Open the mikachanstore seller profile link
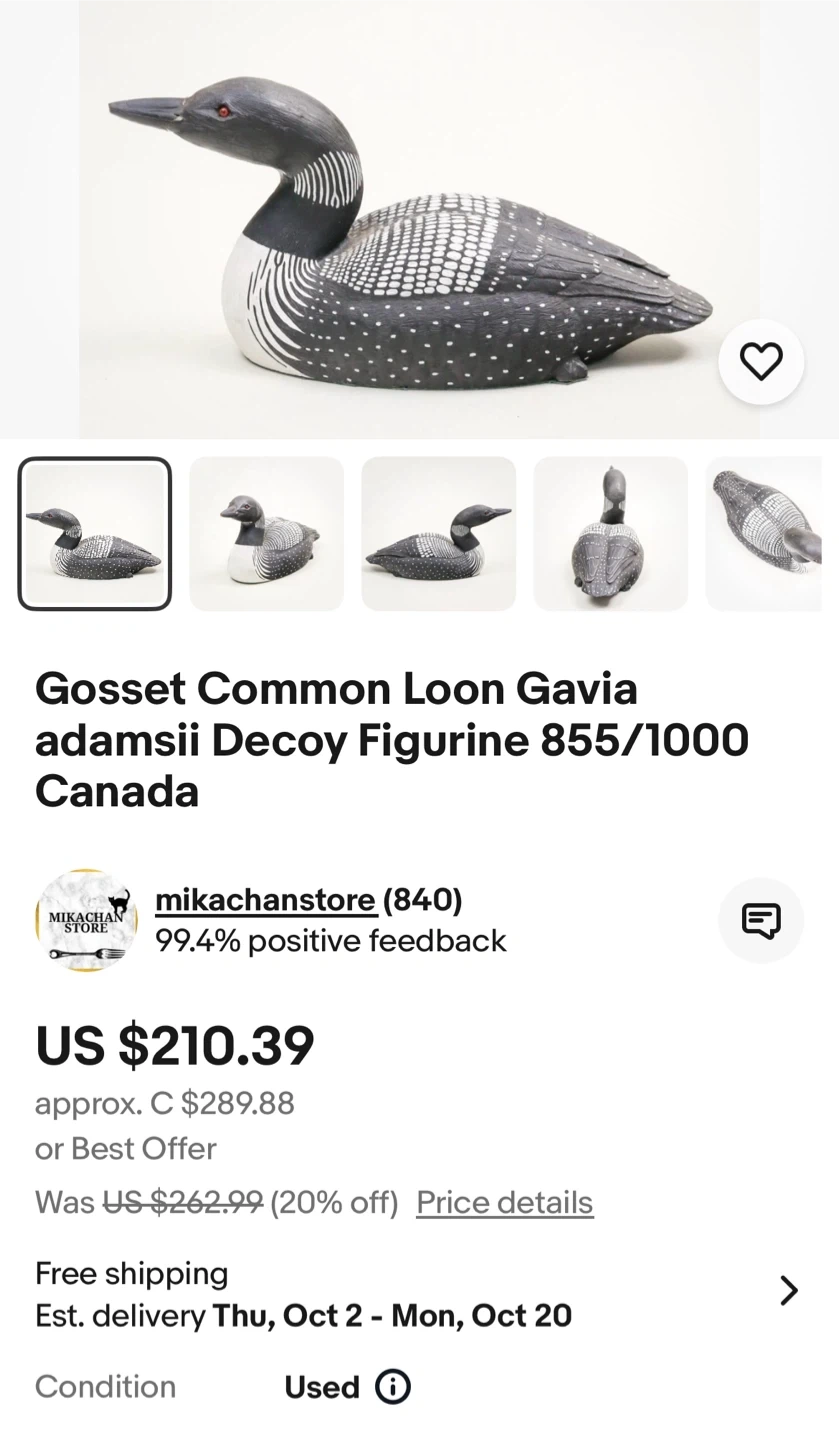The image size is (839, 1440). pos(265,900)
